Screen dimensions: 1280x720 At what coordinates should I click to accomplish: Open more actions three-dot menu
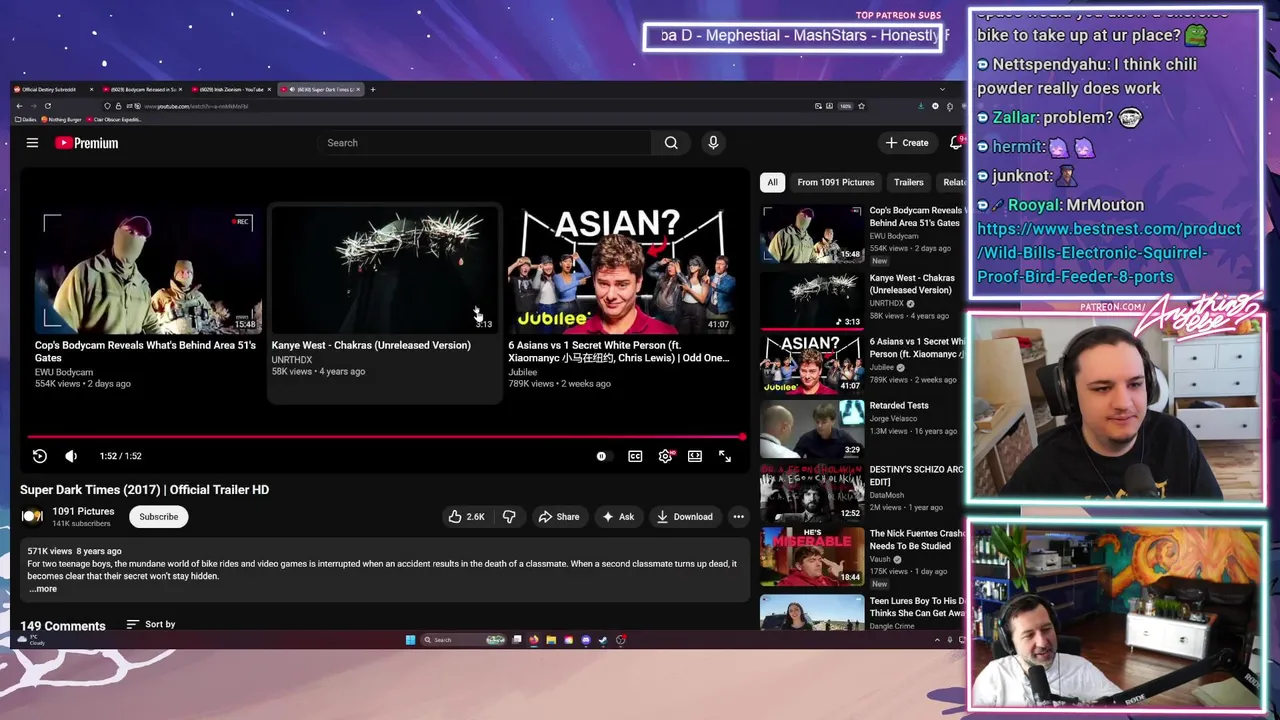(738, 517)
